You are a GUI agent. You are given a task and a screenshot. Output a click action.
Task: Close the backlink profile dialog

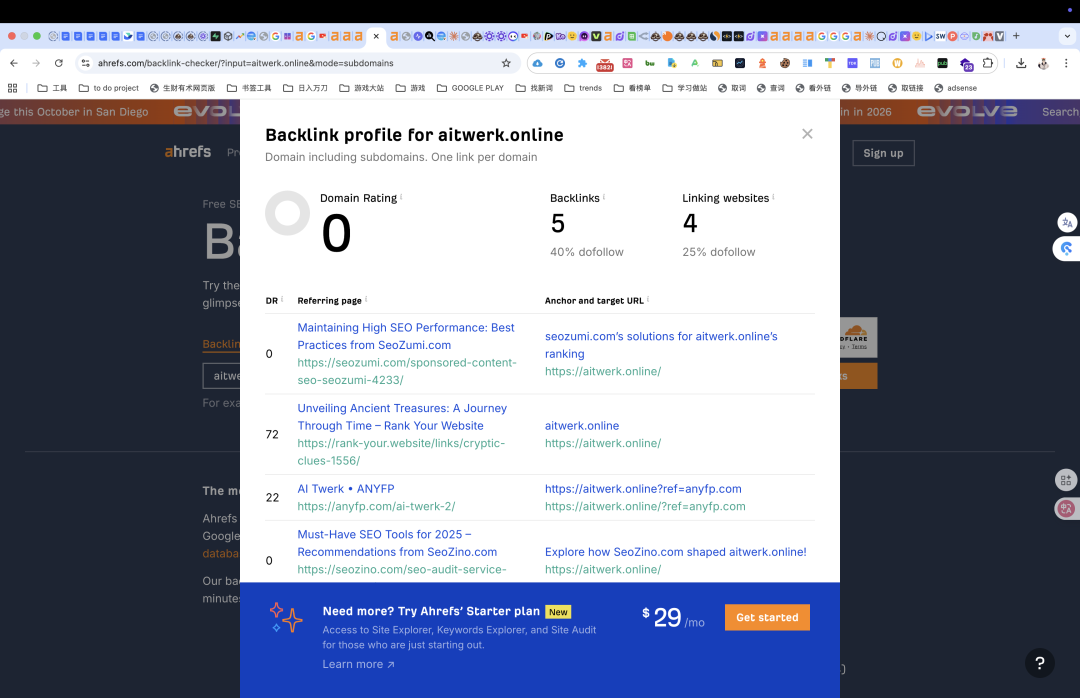807,134
